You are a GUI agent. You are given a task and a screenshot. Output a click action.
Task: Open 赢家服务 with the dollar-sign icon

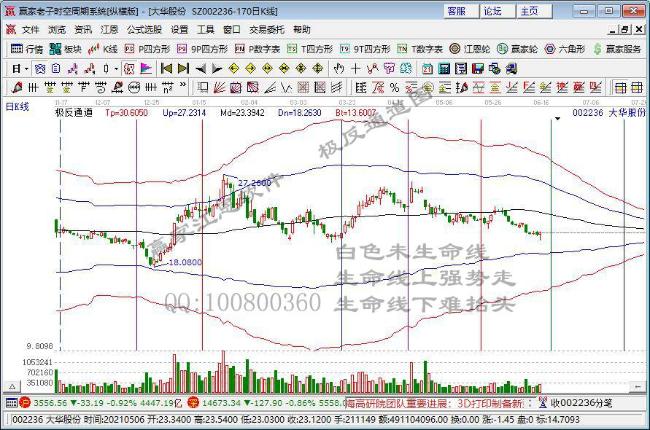tap(617, 49)
